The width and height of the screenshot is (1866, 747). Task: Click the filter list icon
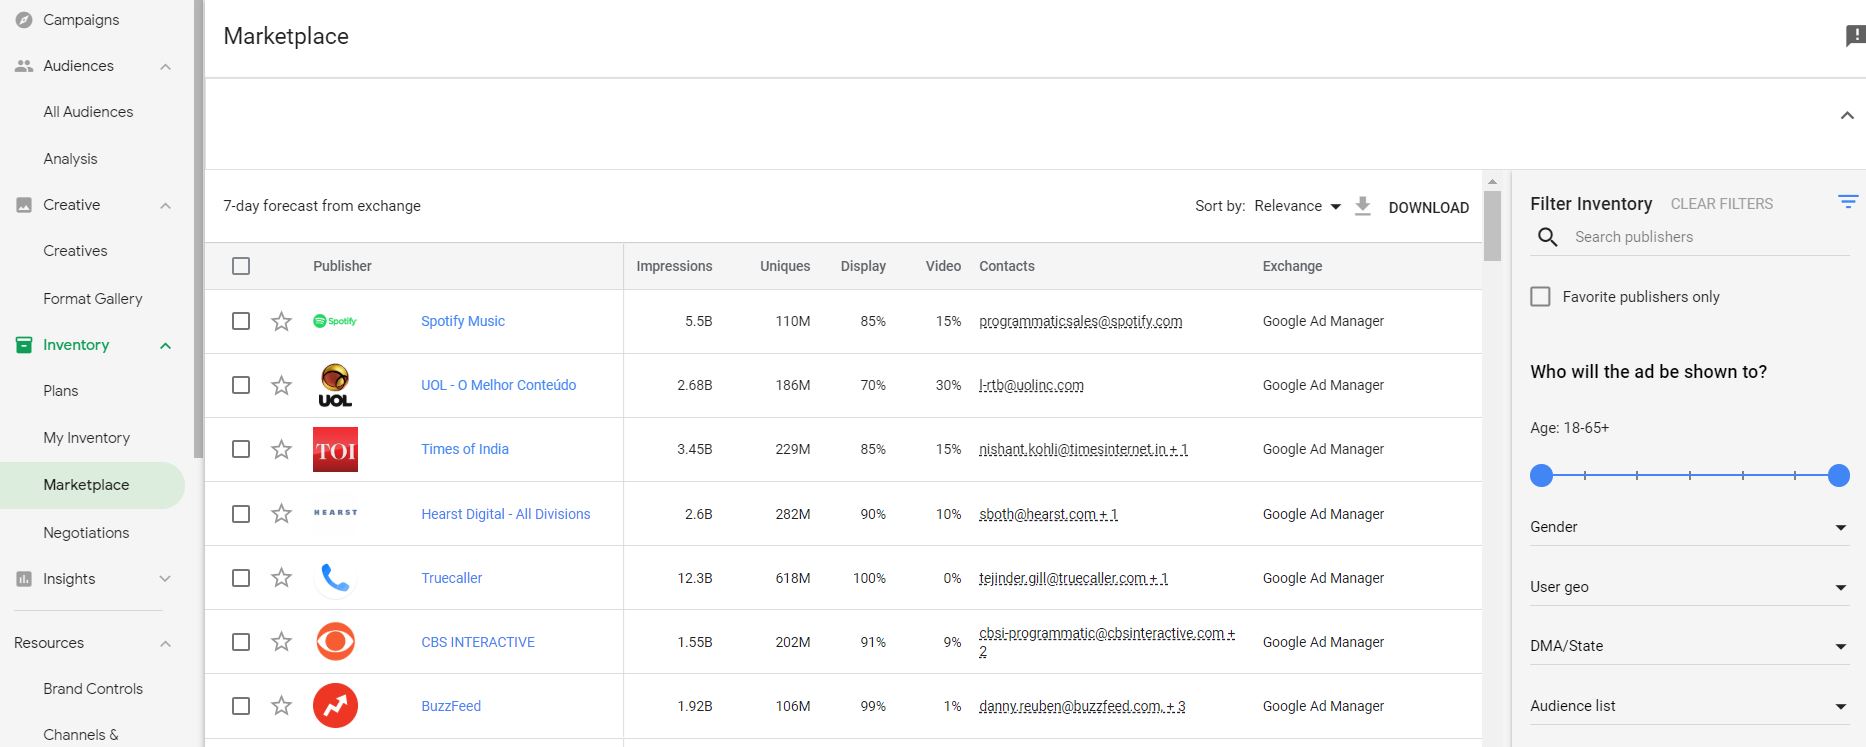click(1848, 202)
